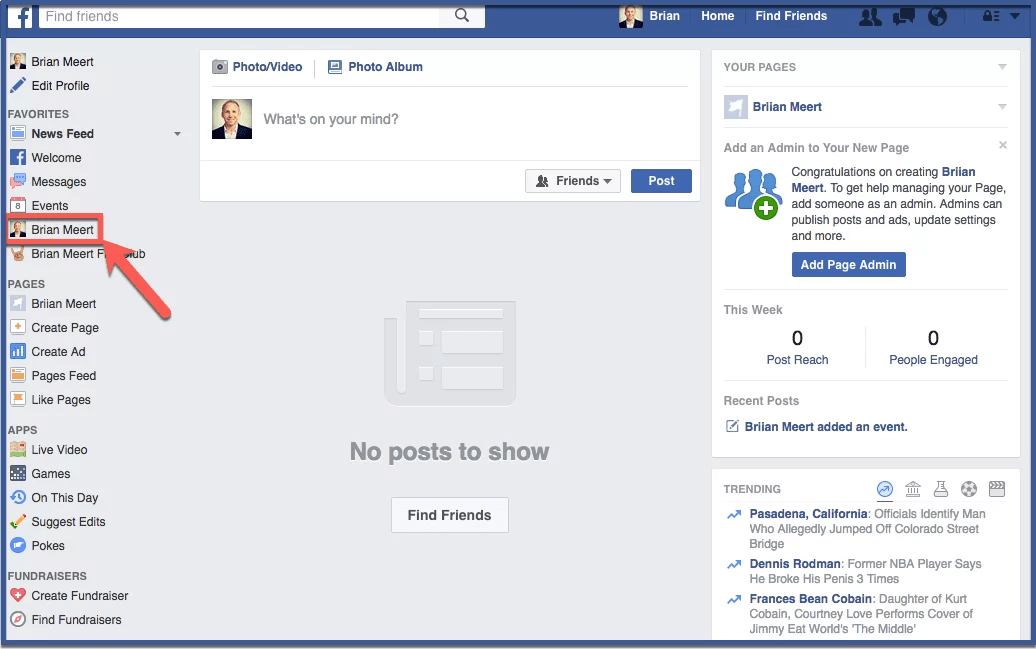Open Find Friends in top bar
1036x649 pixels.
pos(791,16)
